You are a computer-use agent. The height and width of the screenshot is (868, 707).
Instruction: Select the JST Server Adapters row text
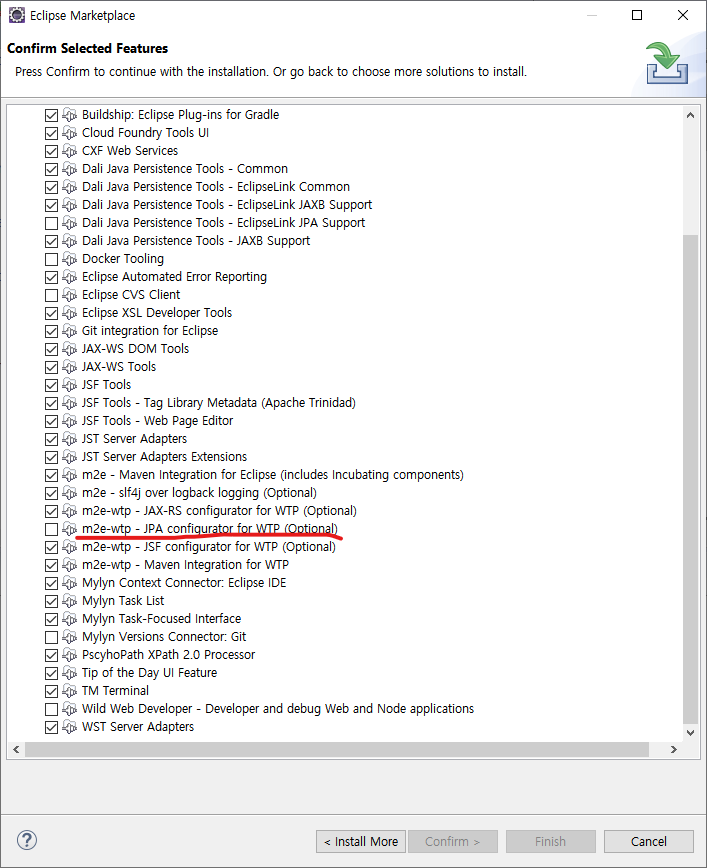135,439
